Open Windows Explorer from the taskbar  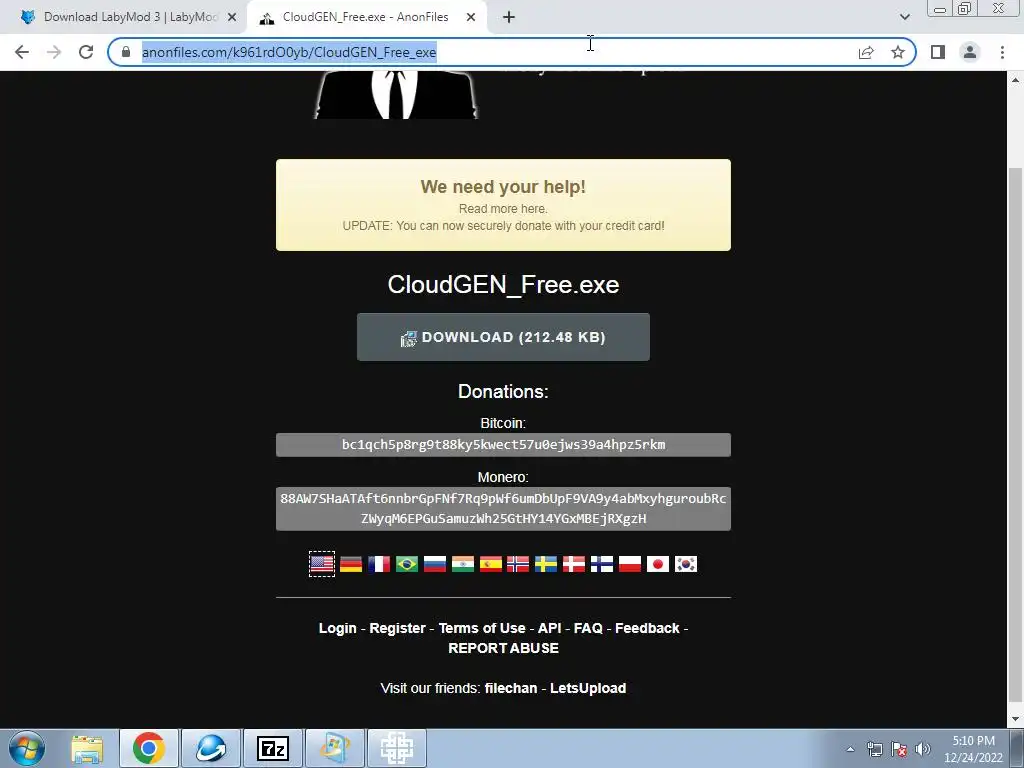[87, 748]
